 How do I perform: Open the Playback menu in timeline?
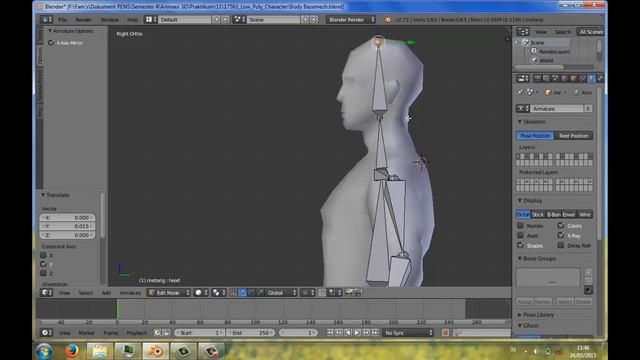(x=137, y=333)
